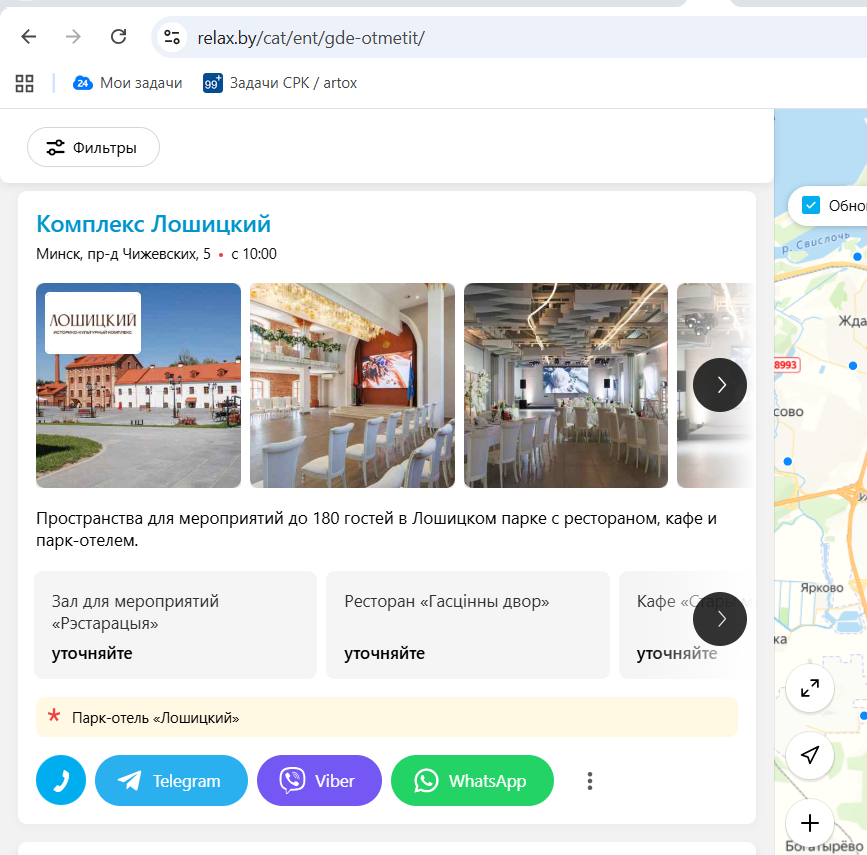The width and height of the screenshot is (867, 855).
Task: Open the Мои задачи bookmark
Action: (128, 83)
